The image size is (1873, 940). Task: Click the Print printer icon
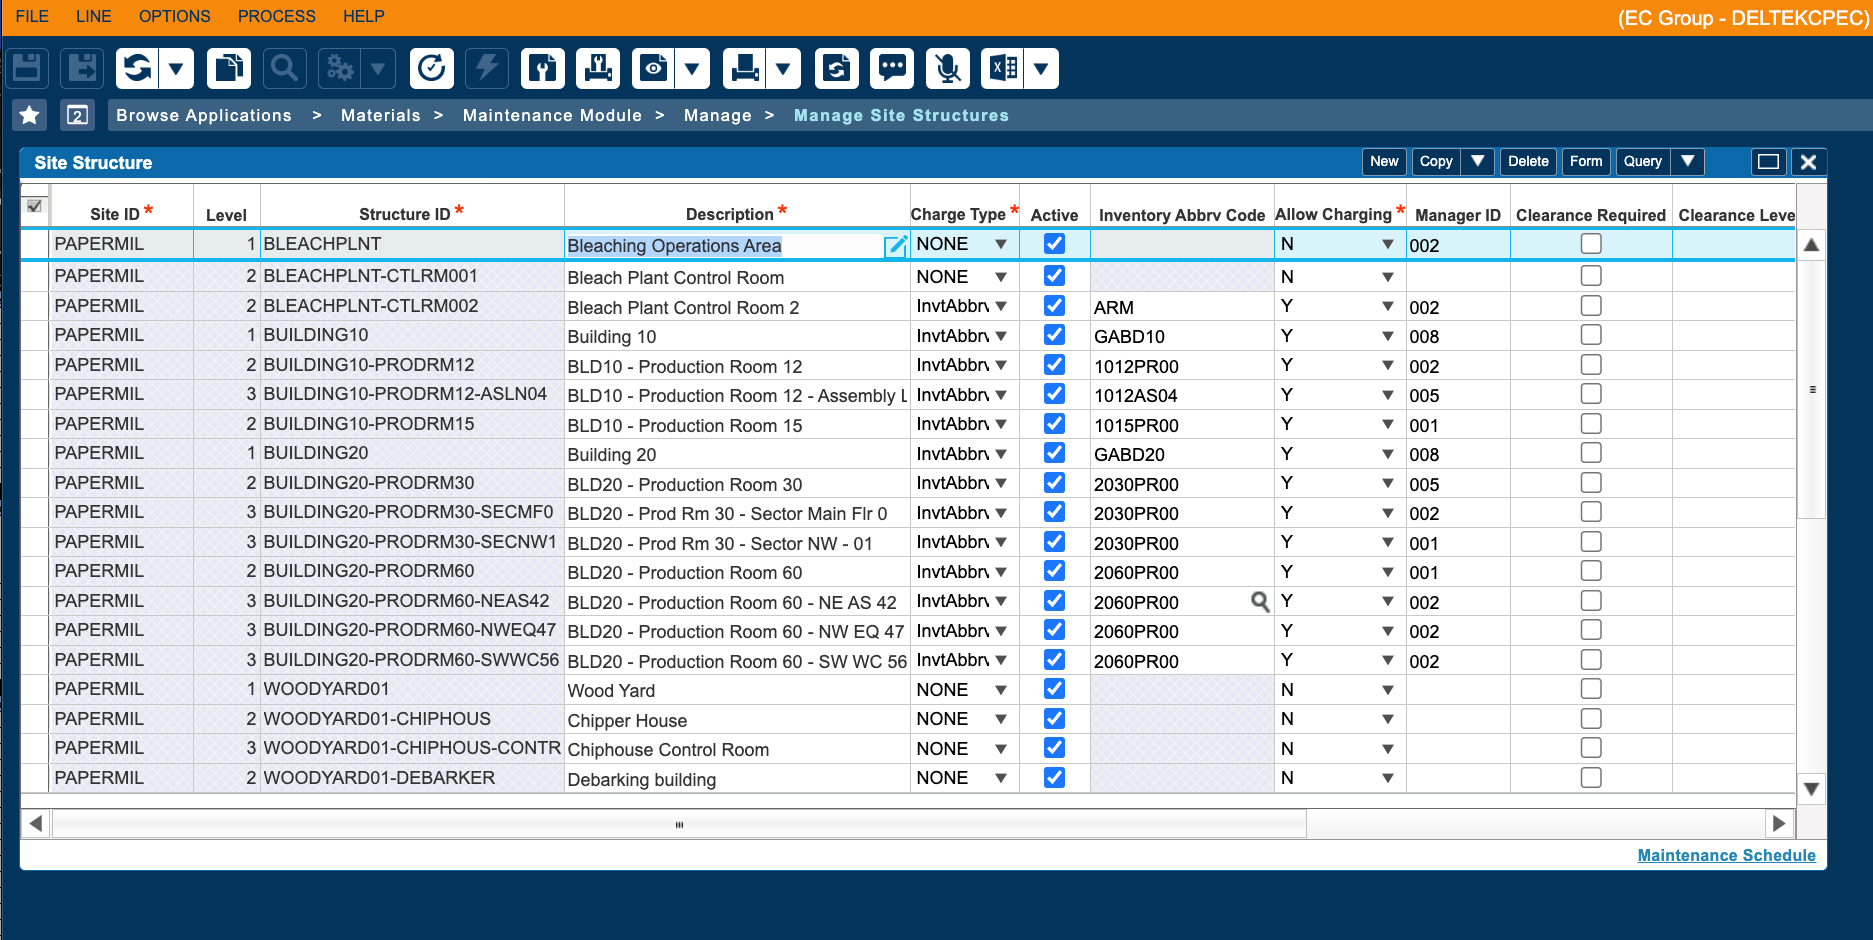tap(745, 69)
